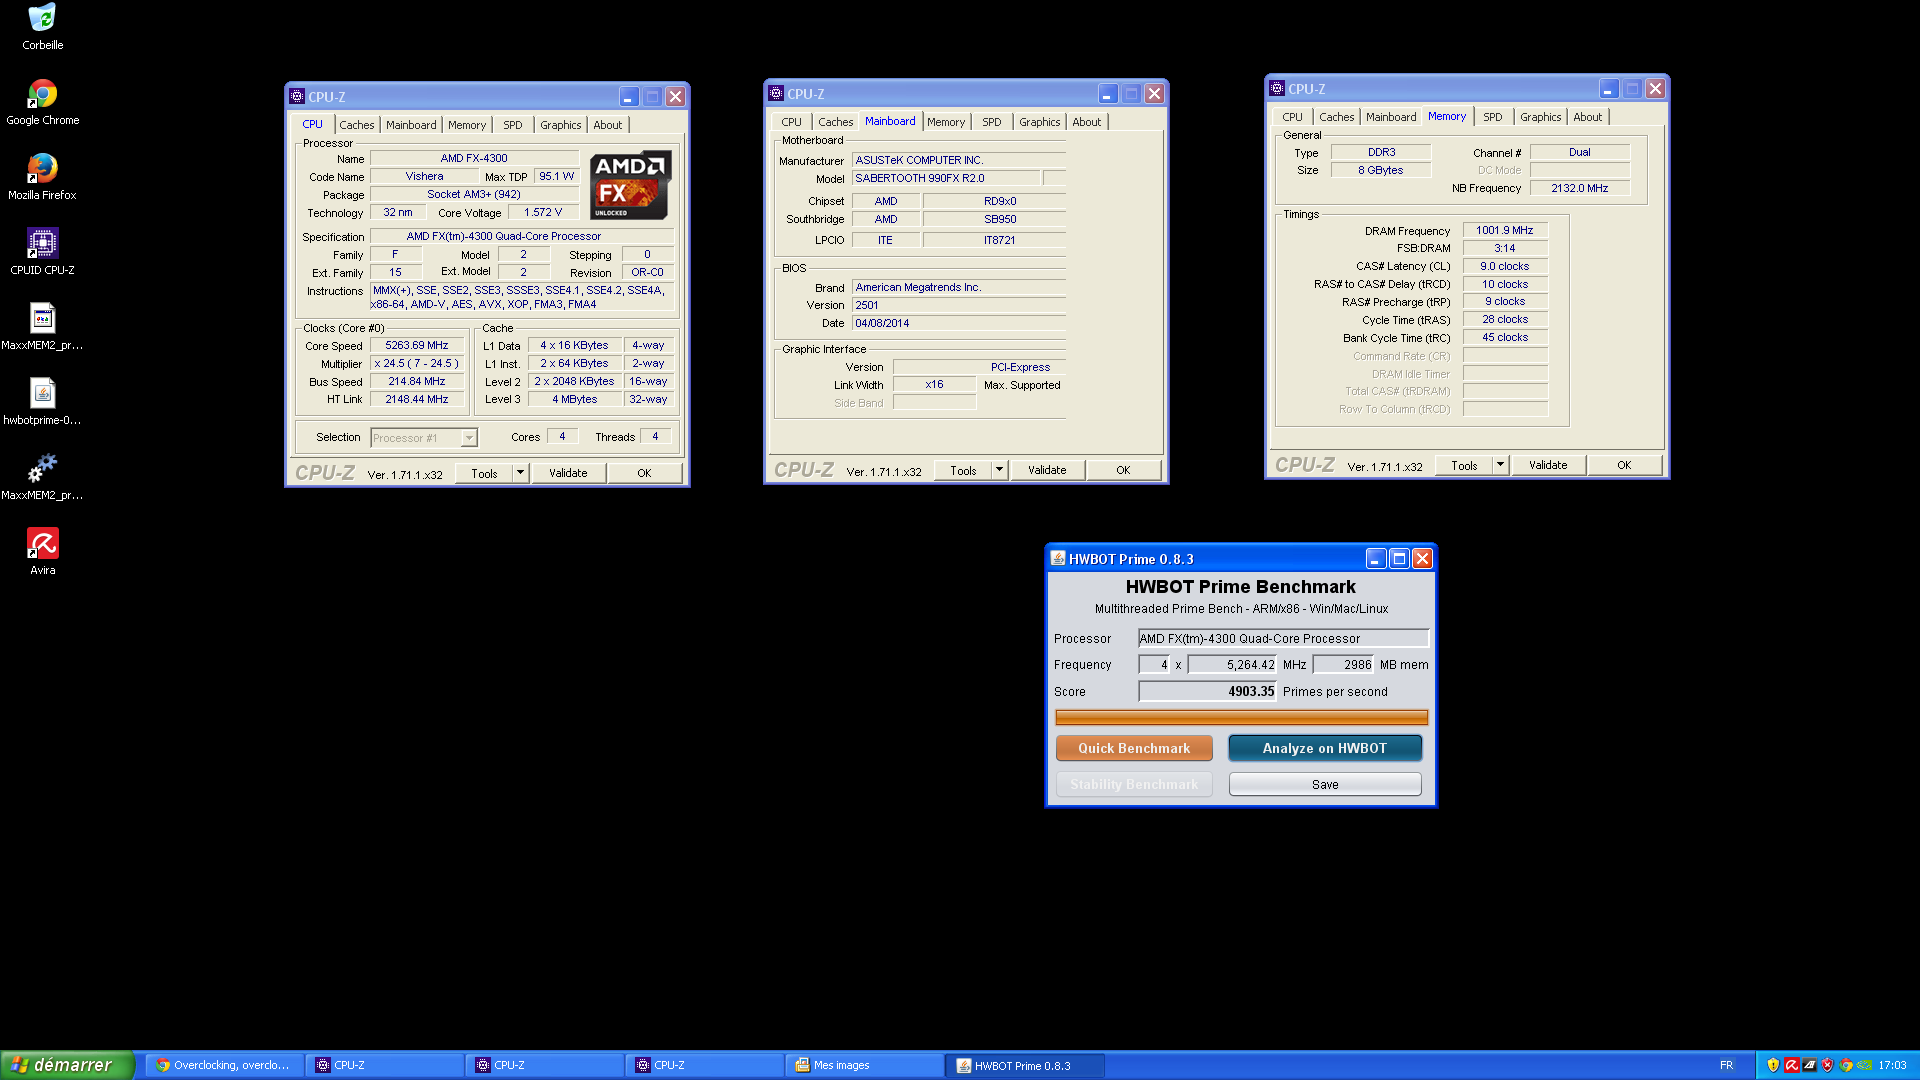This screenshot has height=1080, width=1920.
Task: Expand Processor #1 selection dropdown
Action: (x=469, y=438)
